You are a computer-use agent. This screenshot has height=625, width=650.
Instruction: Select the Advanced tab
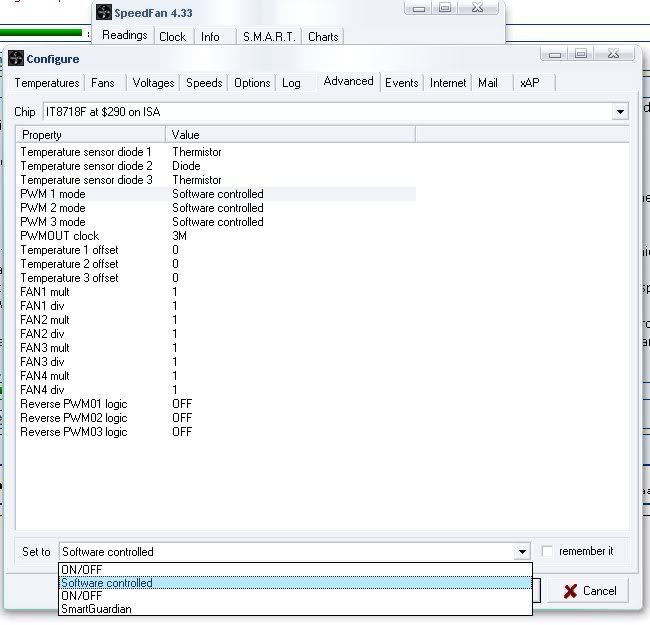pyautogui.click(x=349, y=81)
